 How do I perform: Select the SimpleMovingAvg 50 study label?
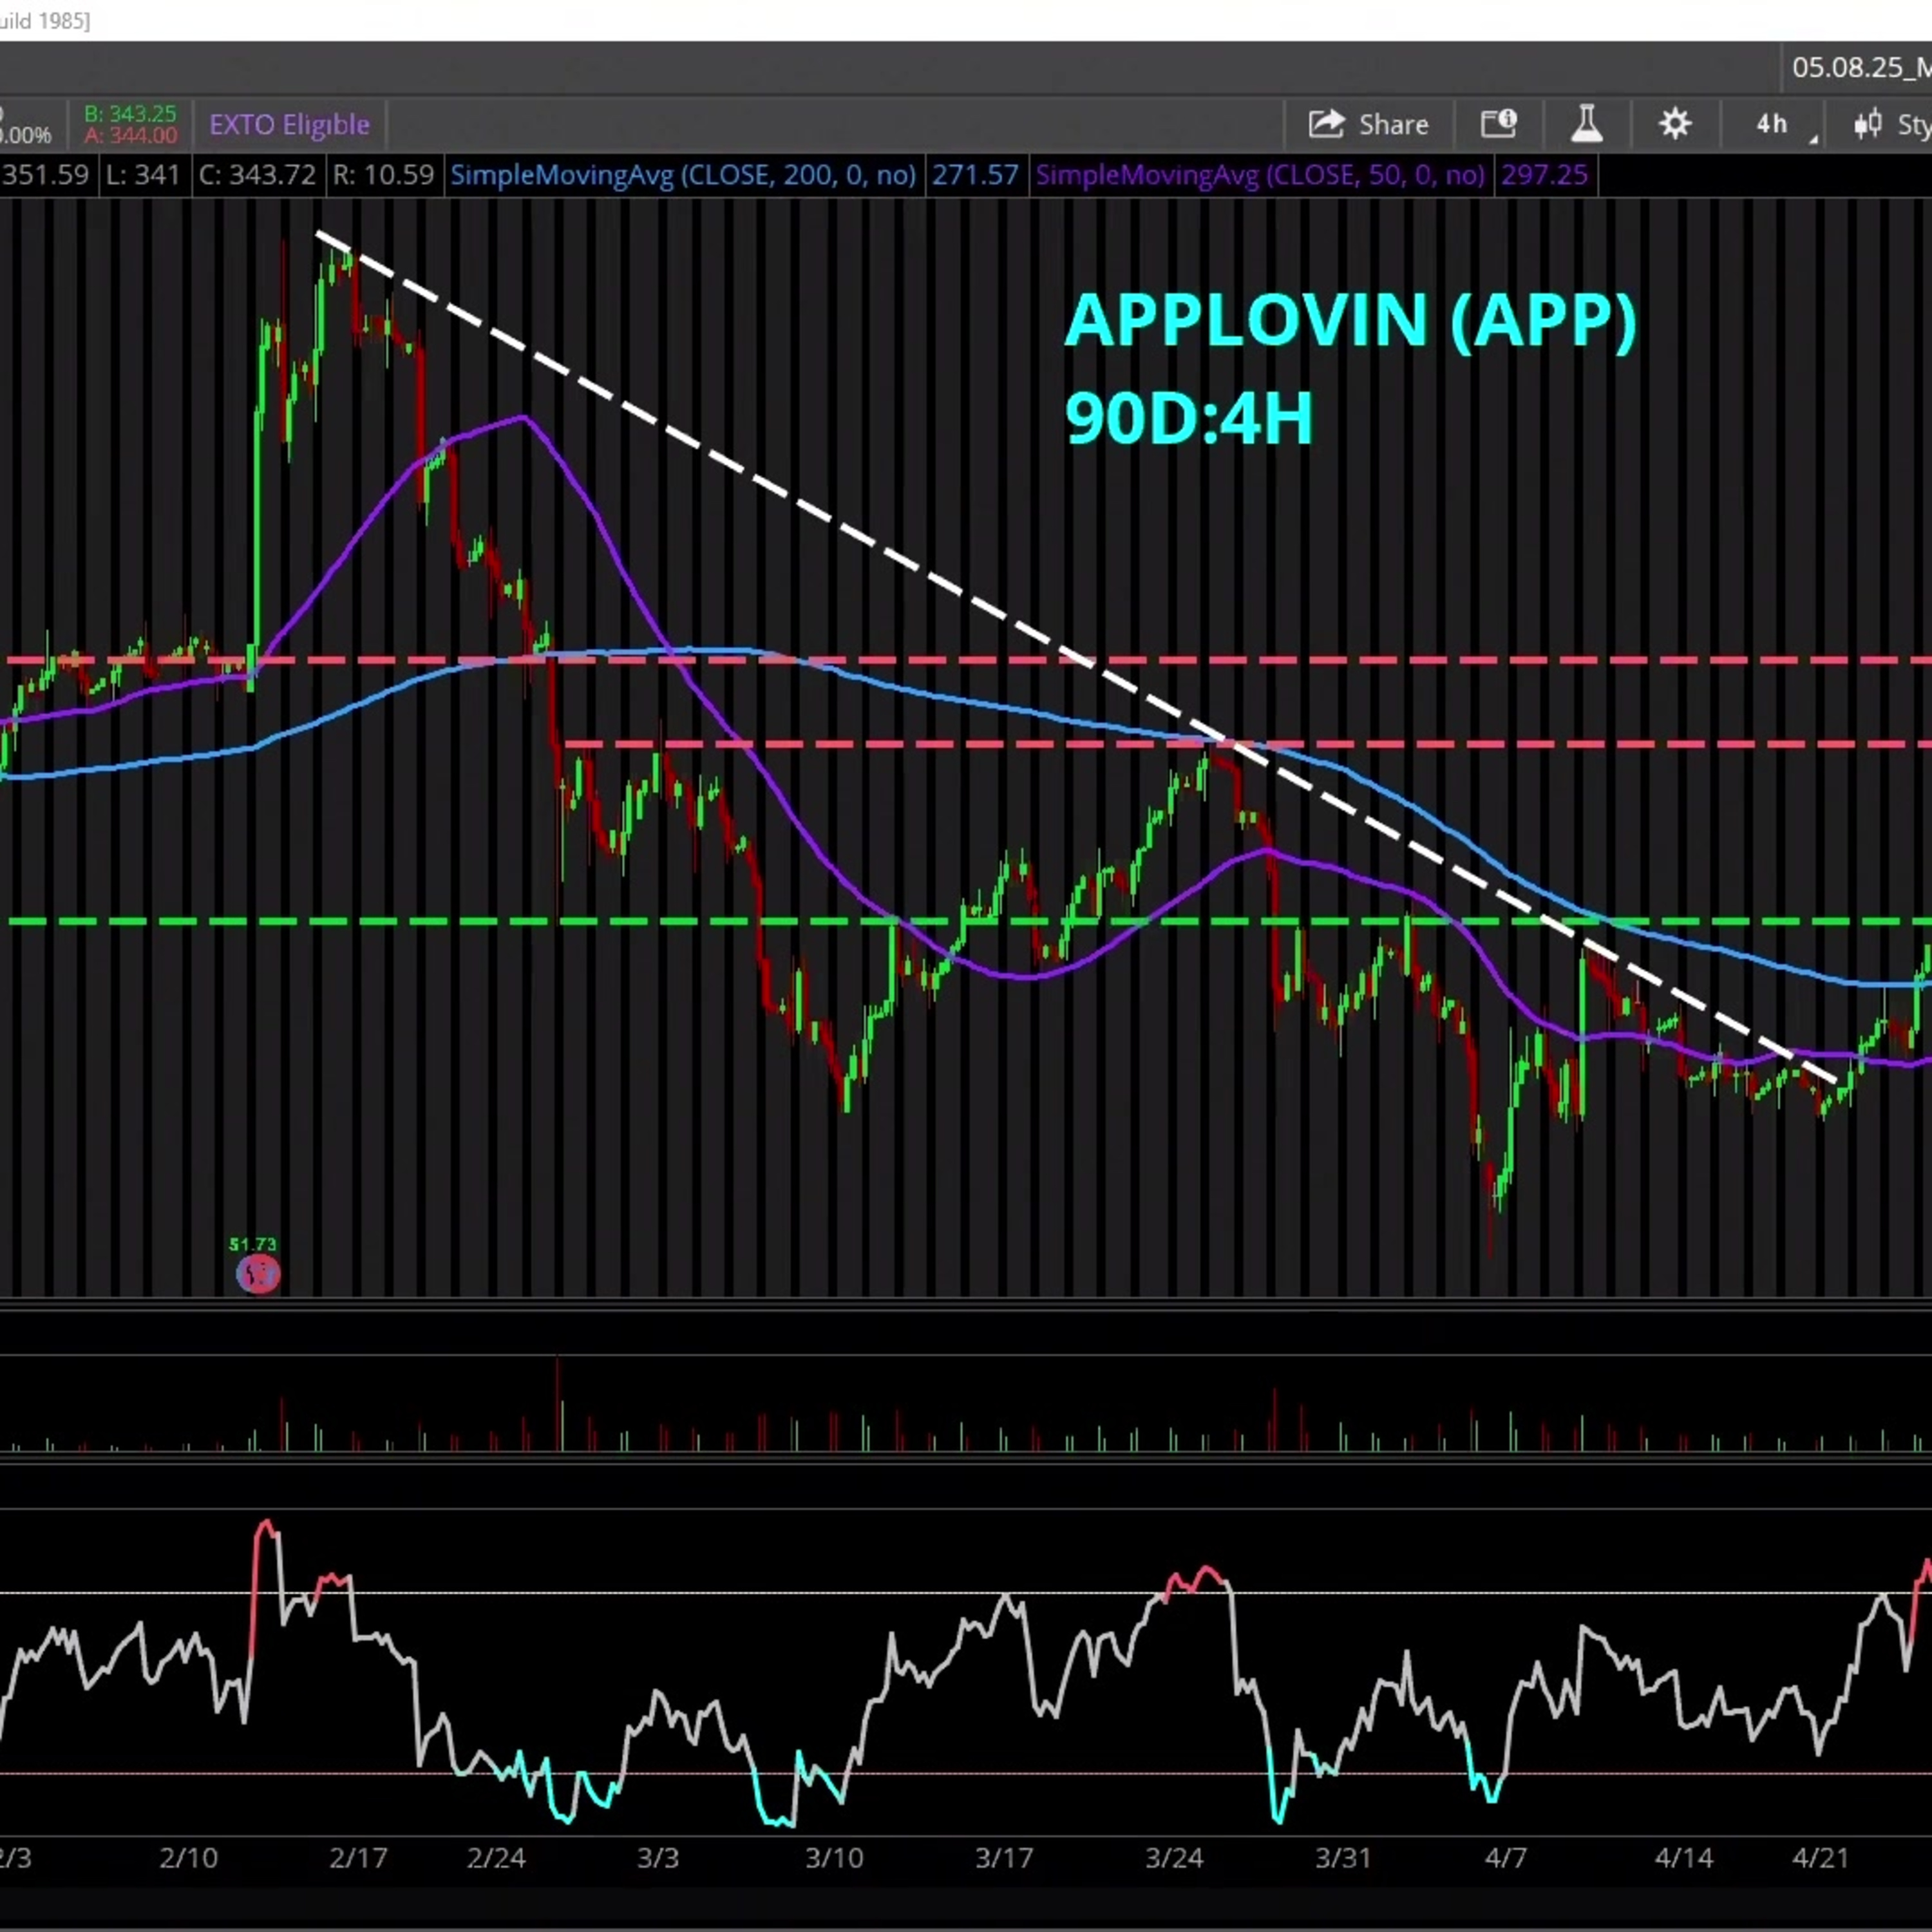1260,175
